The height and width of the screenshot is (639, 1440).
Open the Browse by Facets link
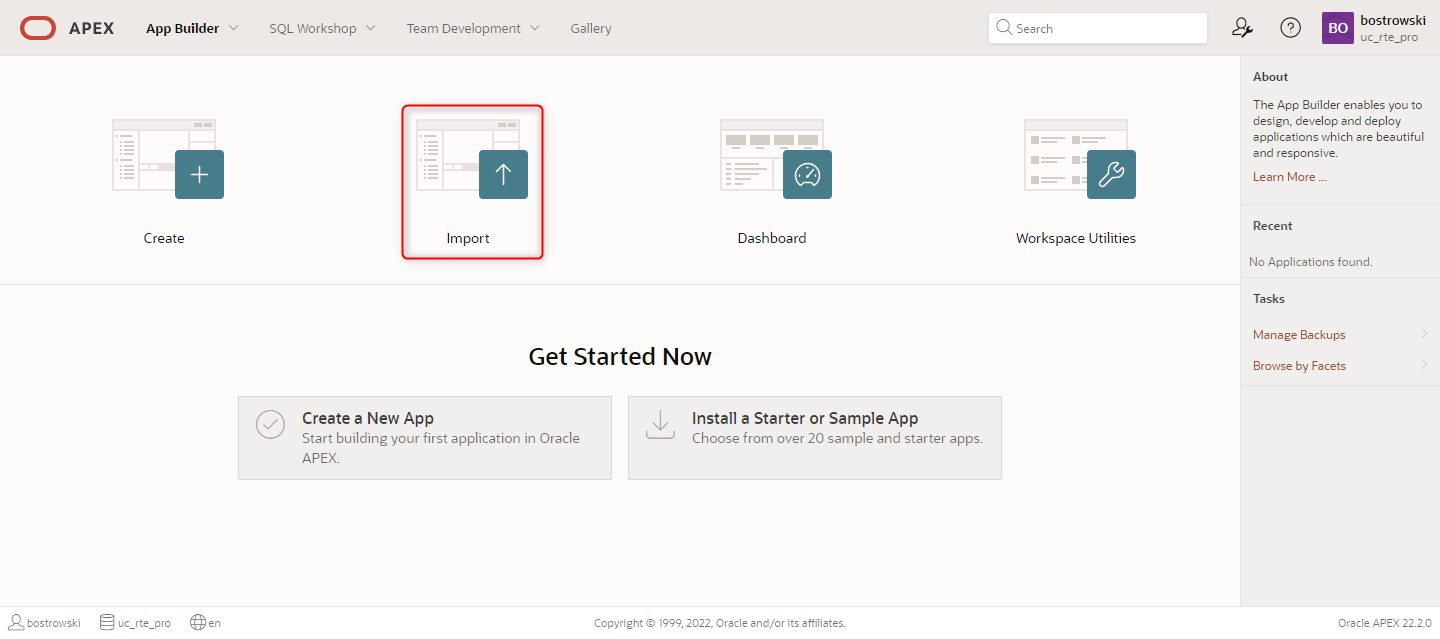pyautogui.click(x=1299, y=366)
